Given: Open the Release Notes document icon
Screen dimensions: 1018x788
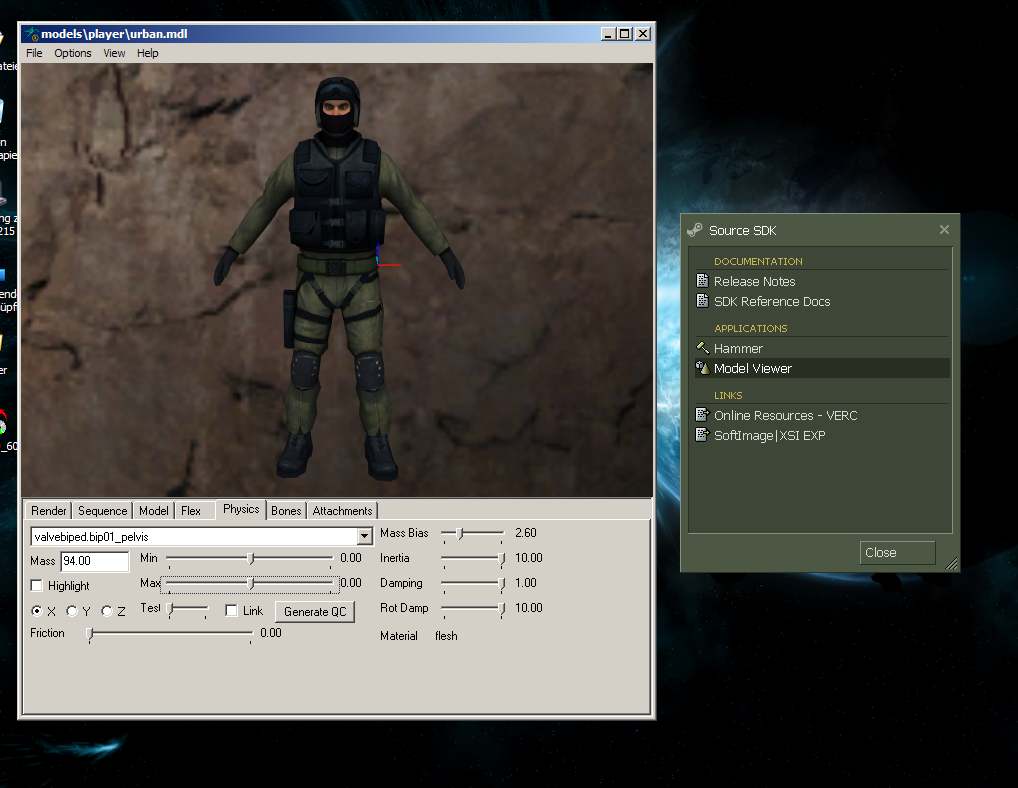Looking at the screenshot, I should [702, 280].
